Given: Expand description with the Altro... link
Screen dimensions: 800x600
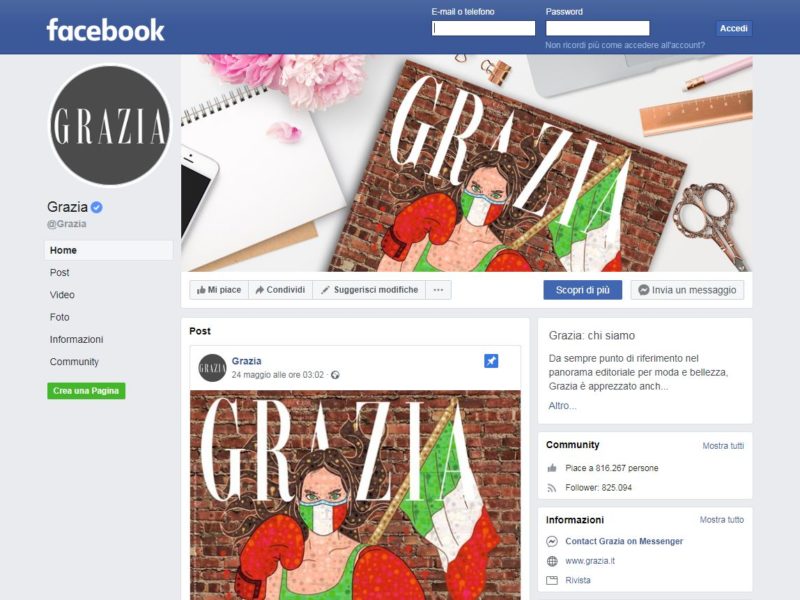Looking at the screenshot, I should tap(562, 406).
